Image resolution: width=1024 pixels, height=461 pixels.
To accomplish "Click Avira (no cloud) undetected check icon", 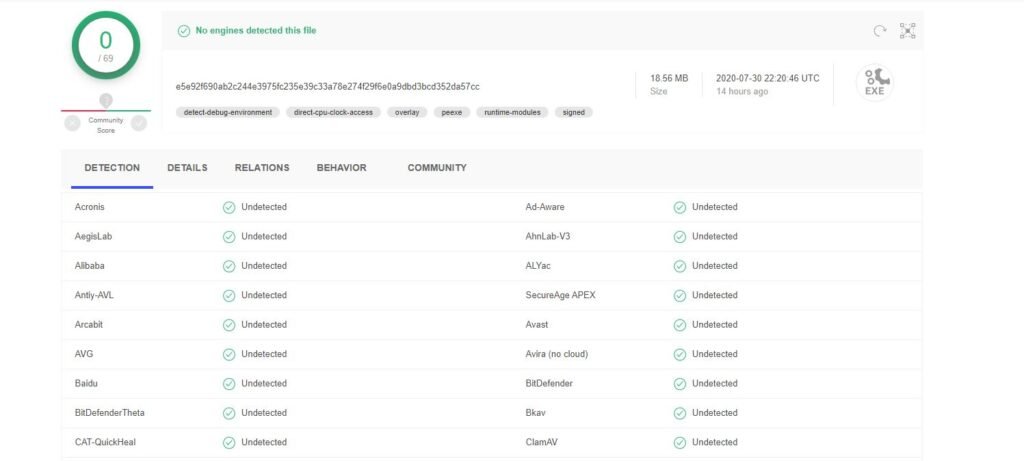I will click(680, 354).
